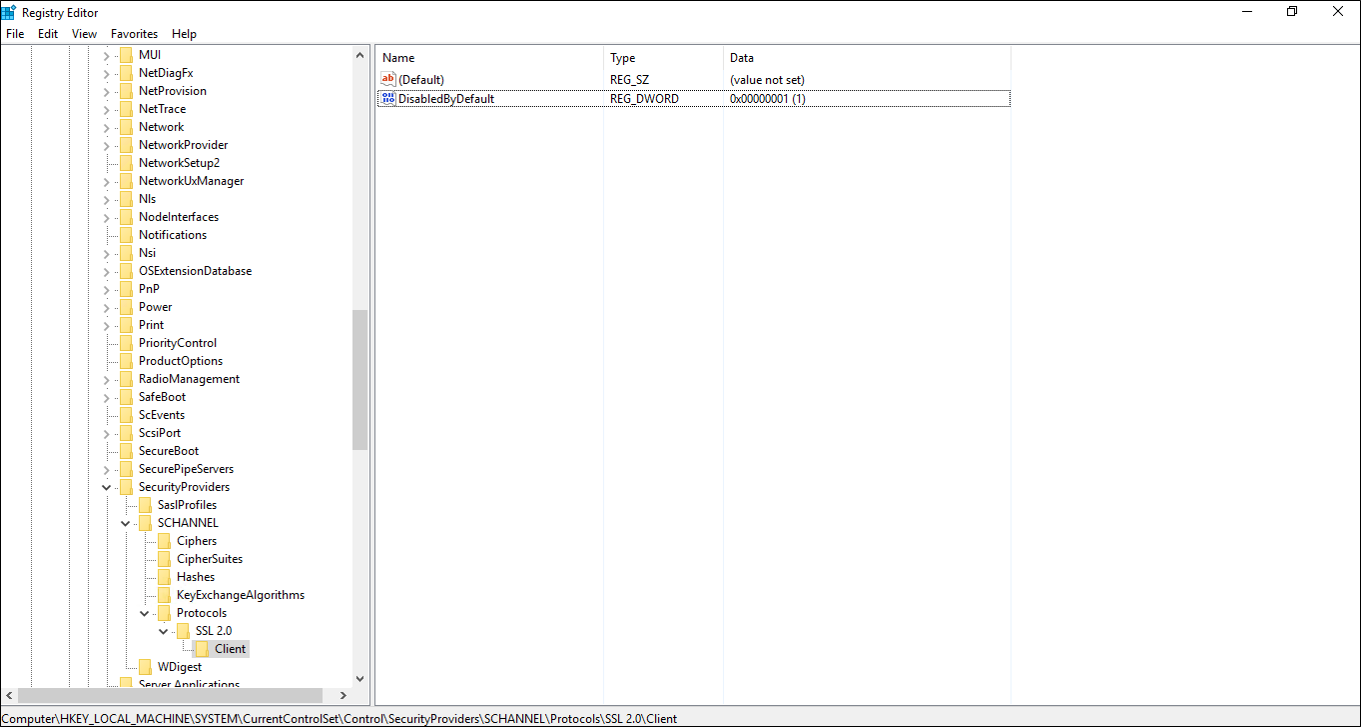Select the SecureBoot folder icon
This screenshot has height=727, width=1361.
click(127, 450)
